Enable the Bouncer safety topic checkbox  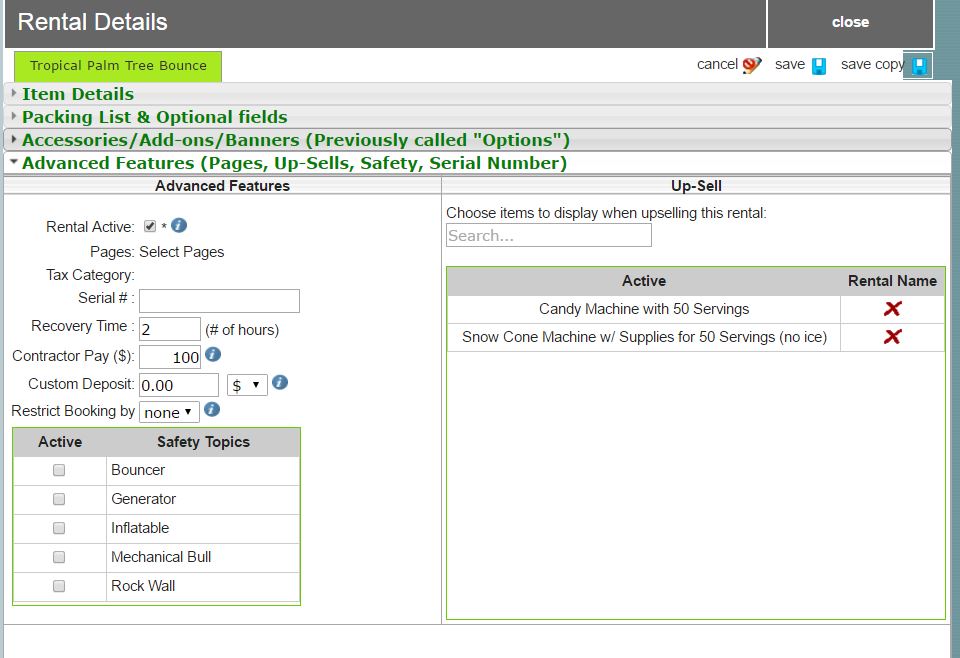(x=59, y=470)
